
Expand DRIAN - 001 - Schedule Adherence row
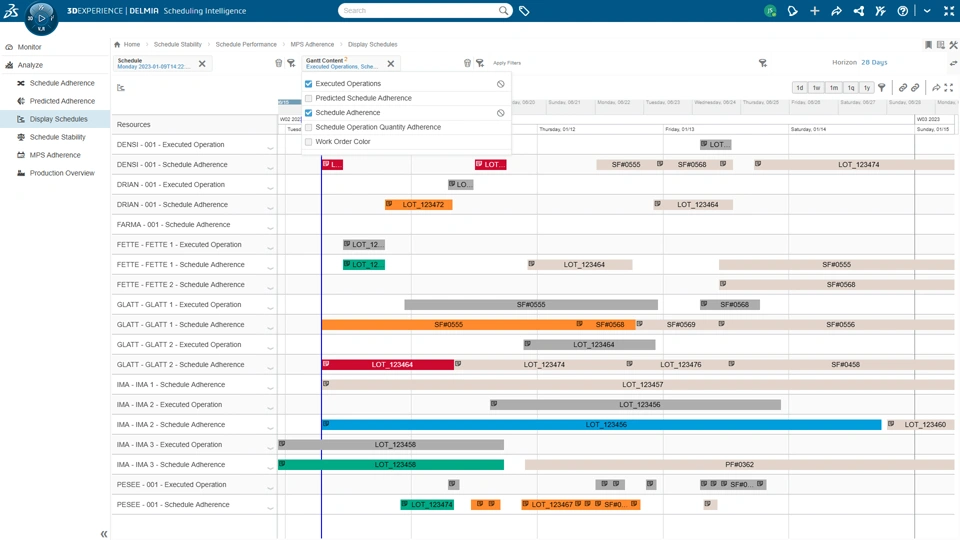pos(270,209)
